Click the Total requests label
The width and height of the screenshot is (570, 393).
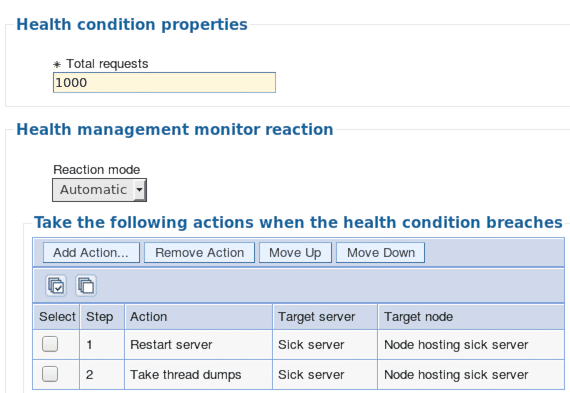(x=107, y=64)
